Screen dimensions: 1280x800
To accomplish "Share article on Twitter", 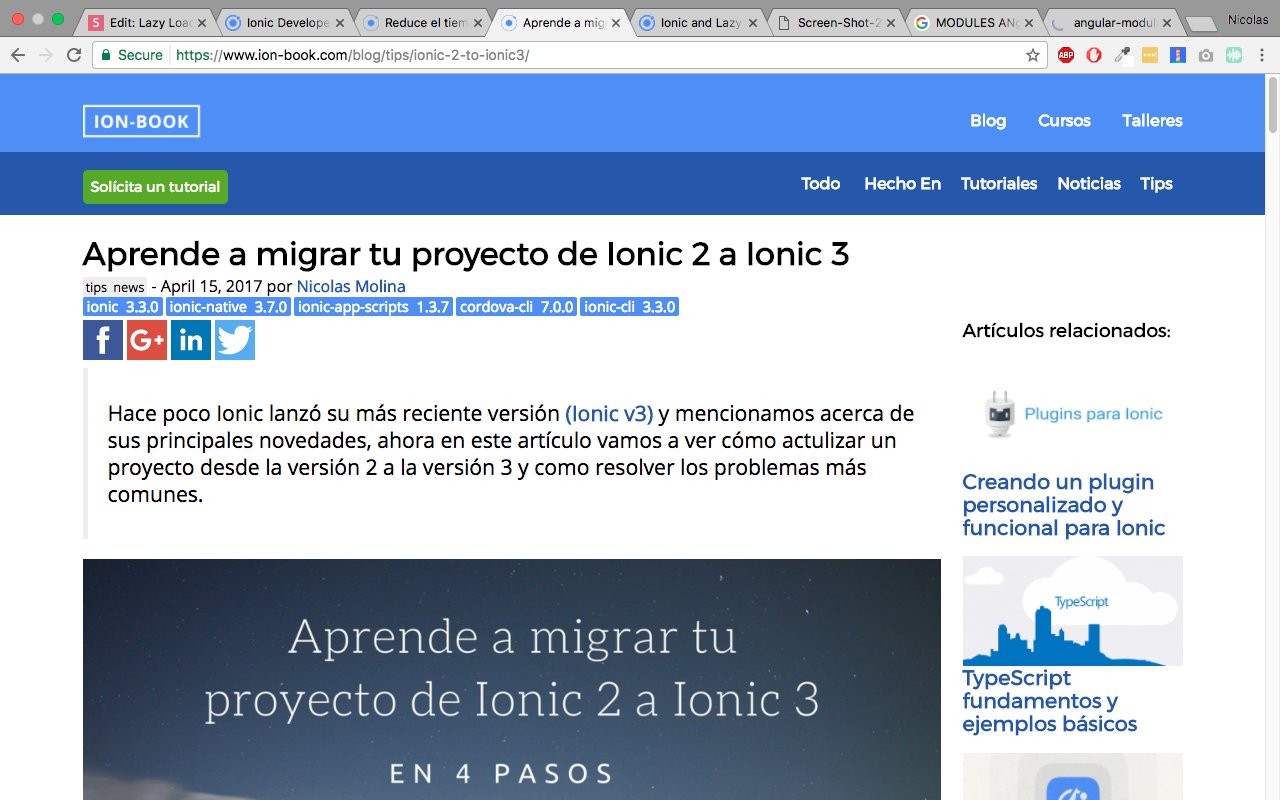I will click(235, 340).
